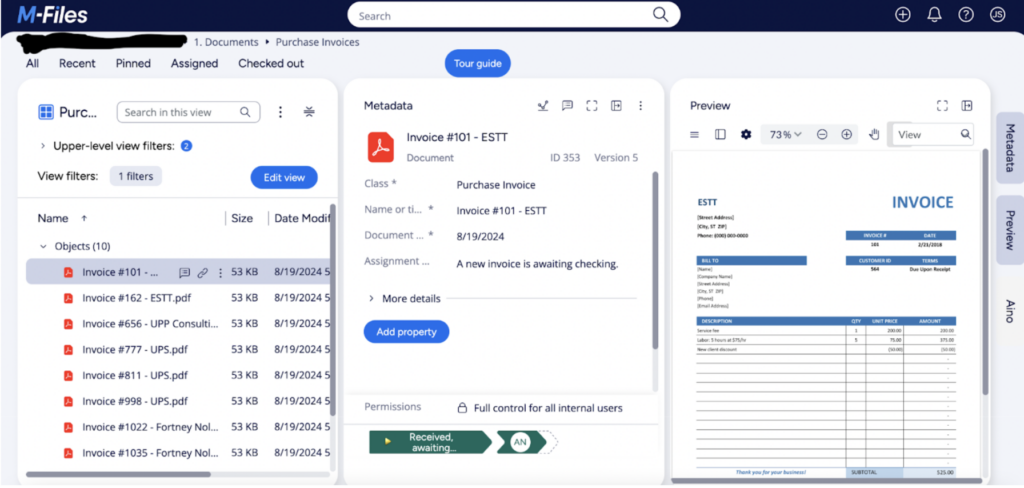Click the listing horizontal scrollbar

pyautogui.click(x=118, y=475)
